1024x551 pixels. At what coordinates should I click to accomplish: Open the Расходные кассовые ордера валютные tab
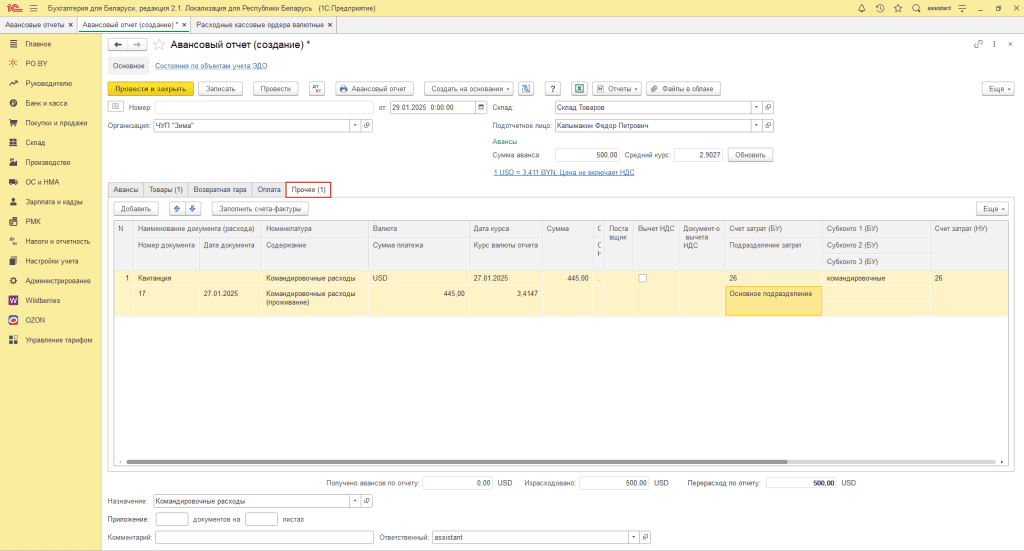click(259, 23)
